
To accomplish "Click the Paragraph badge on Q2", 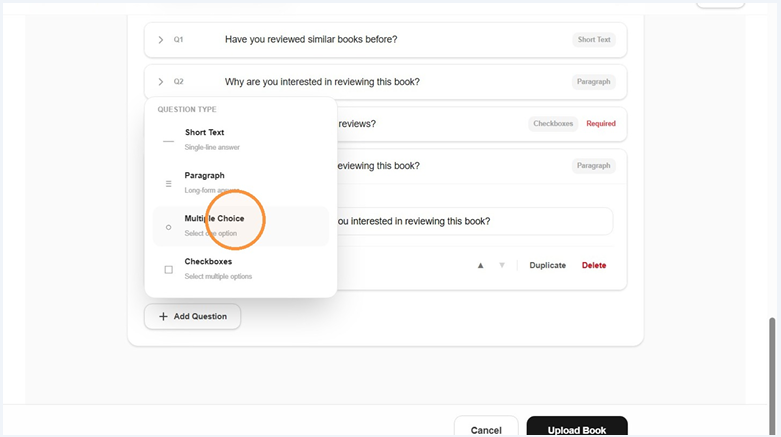I will 593,81.
